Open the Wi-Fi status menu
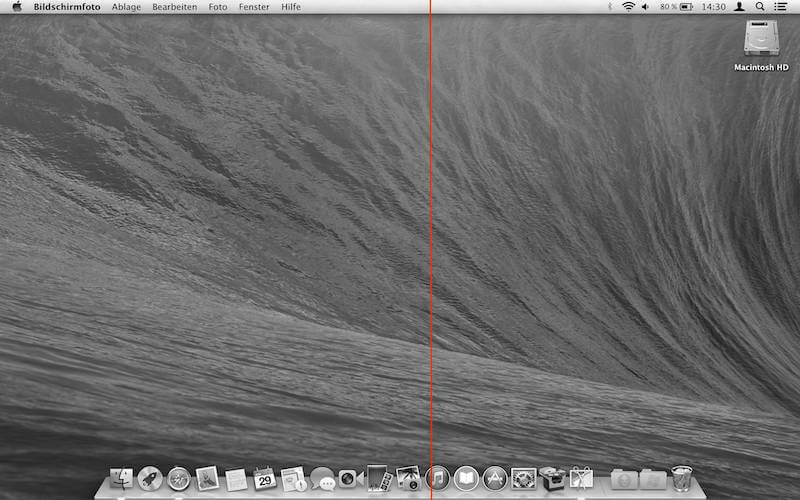Viewport: 800px width, 500px height. point(629,7)
